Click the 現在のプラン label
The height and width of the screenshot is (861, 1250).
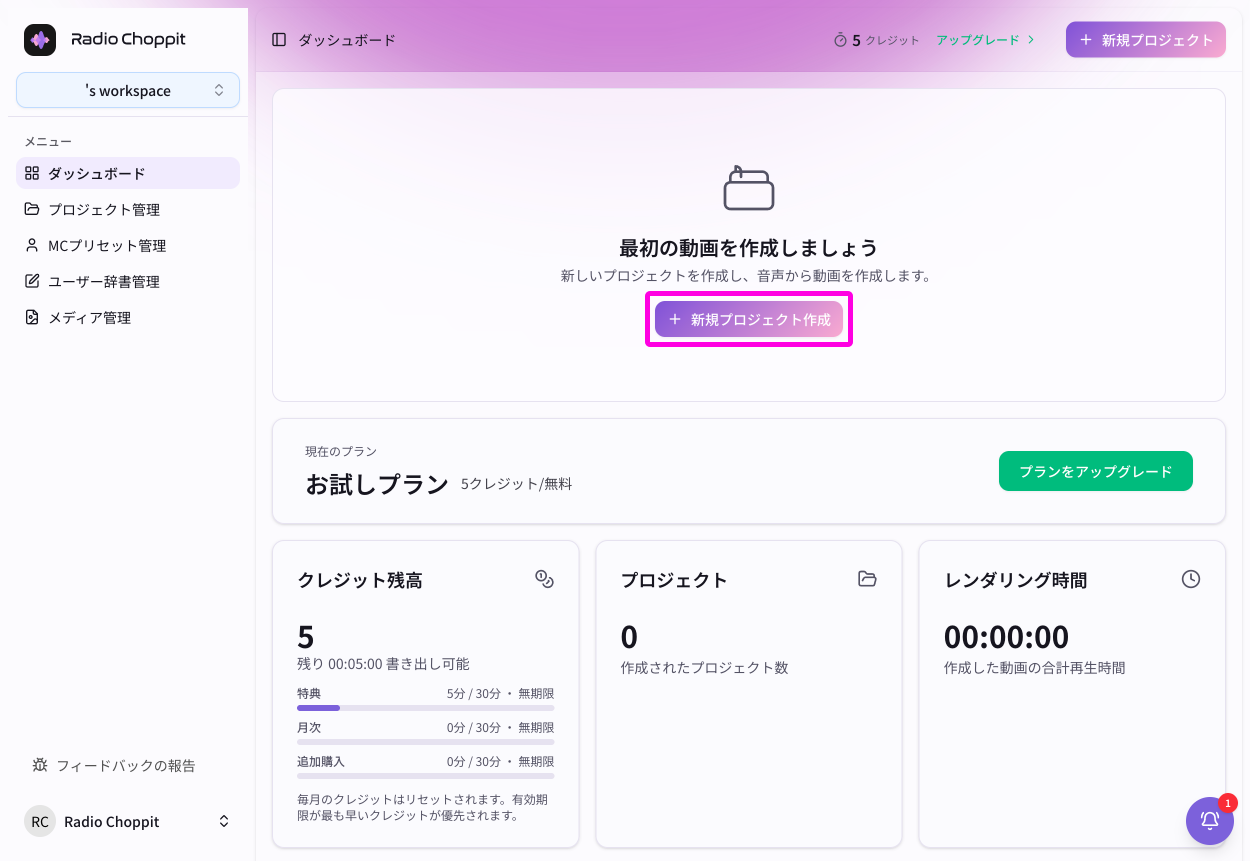341,451
